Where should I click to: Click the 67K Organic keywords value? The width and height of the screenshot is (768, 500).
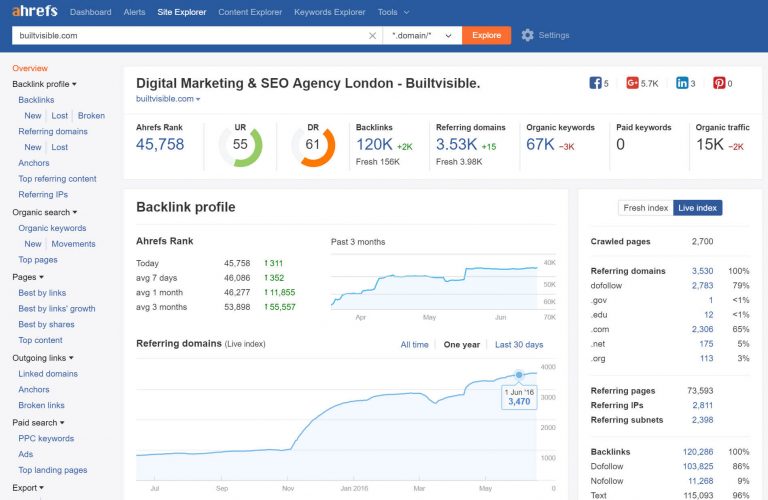pos(540,144)
